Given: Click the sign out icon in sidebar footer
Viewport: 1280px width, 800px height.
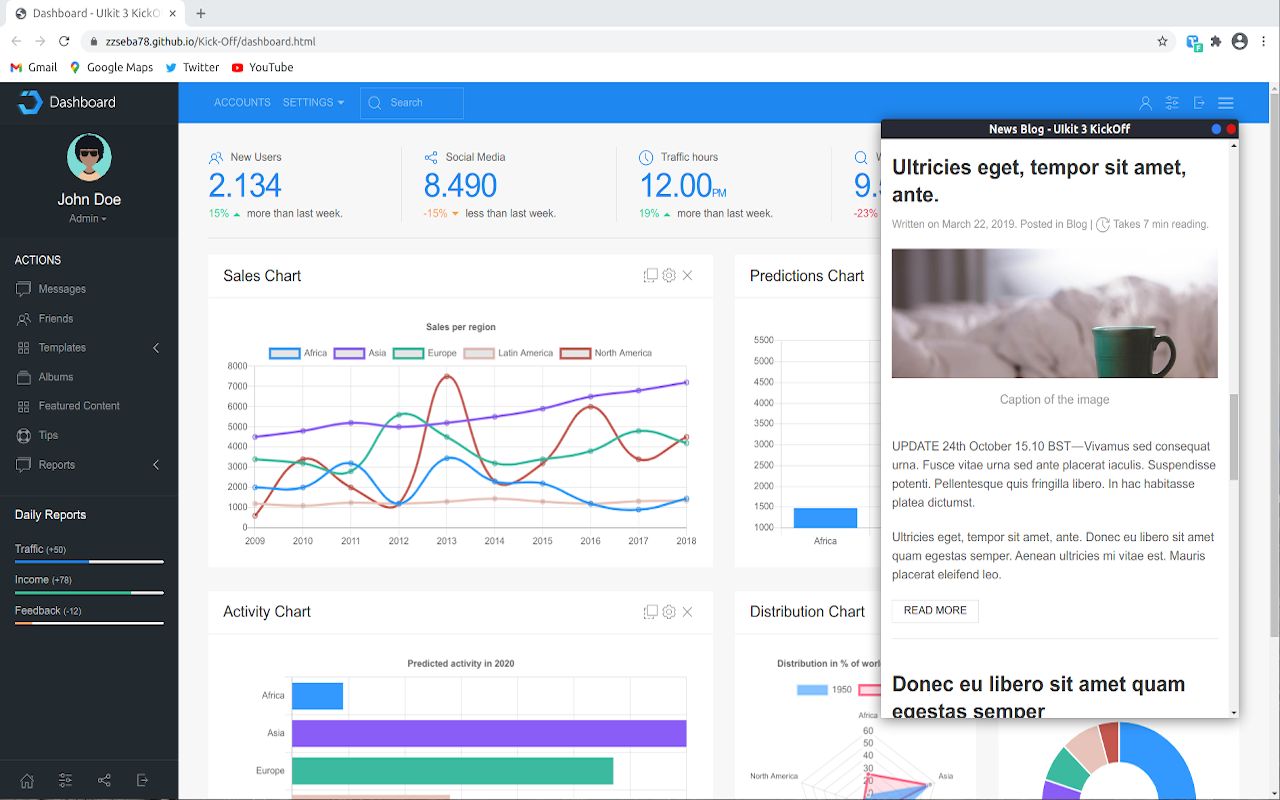Looking at the screenshot, I should coord(142,780).
